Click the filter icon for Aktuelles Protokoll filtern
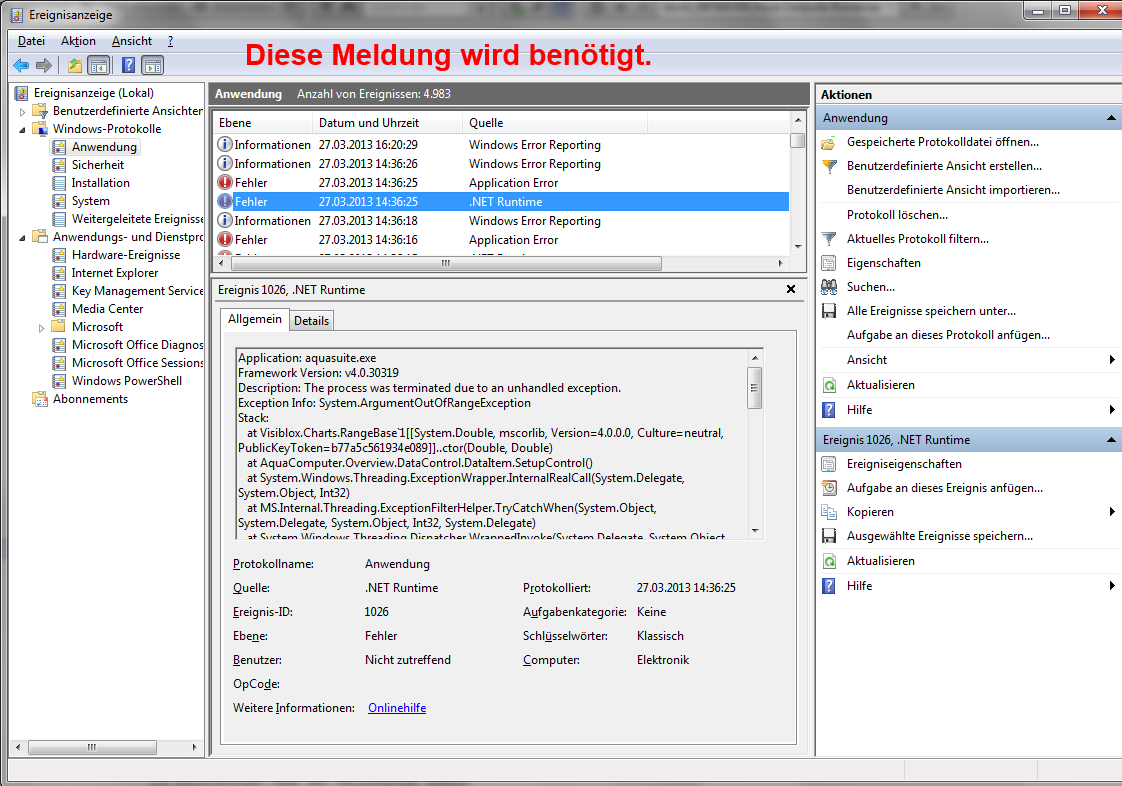1122x786 pixels. (828, 239)
